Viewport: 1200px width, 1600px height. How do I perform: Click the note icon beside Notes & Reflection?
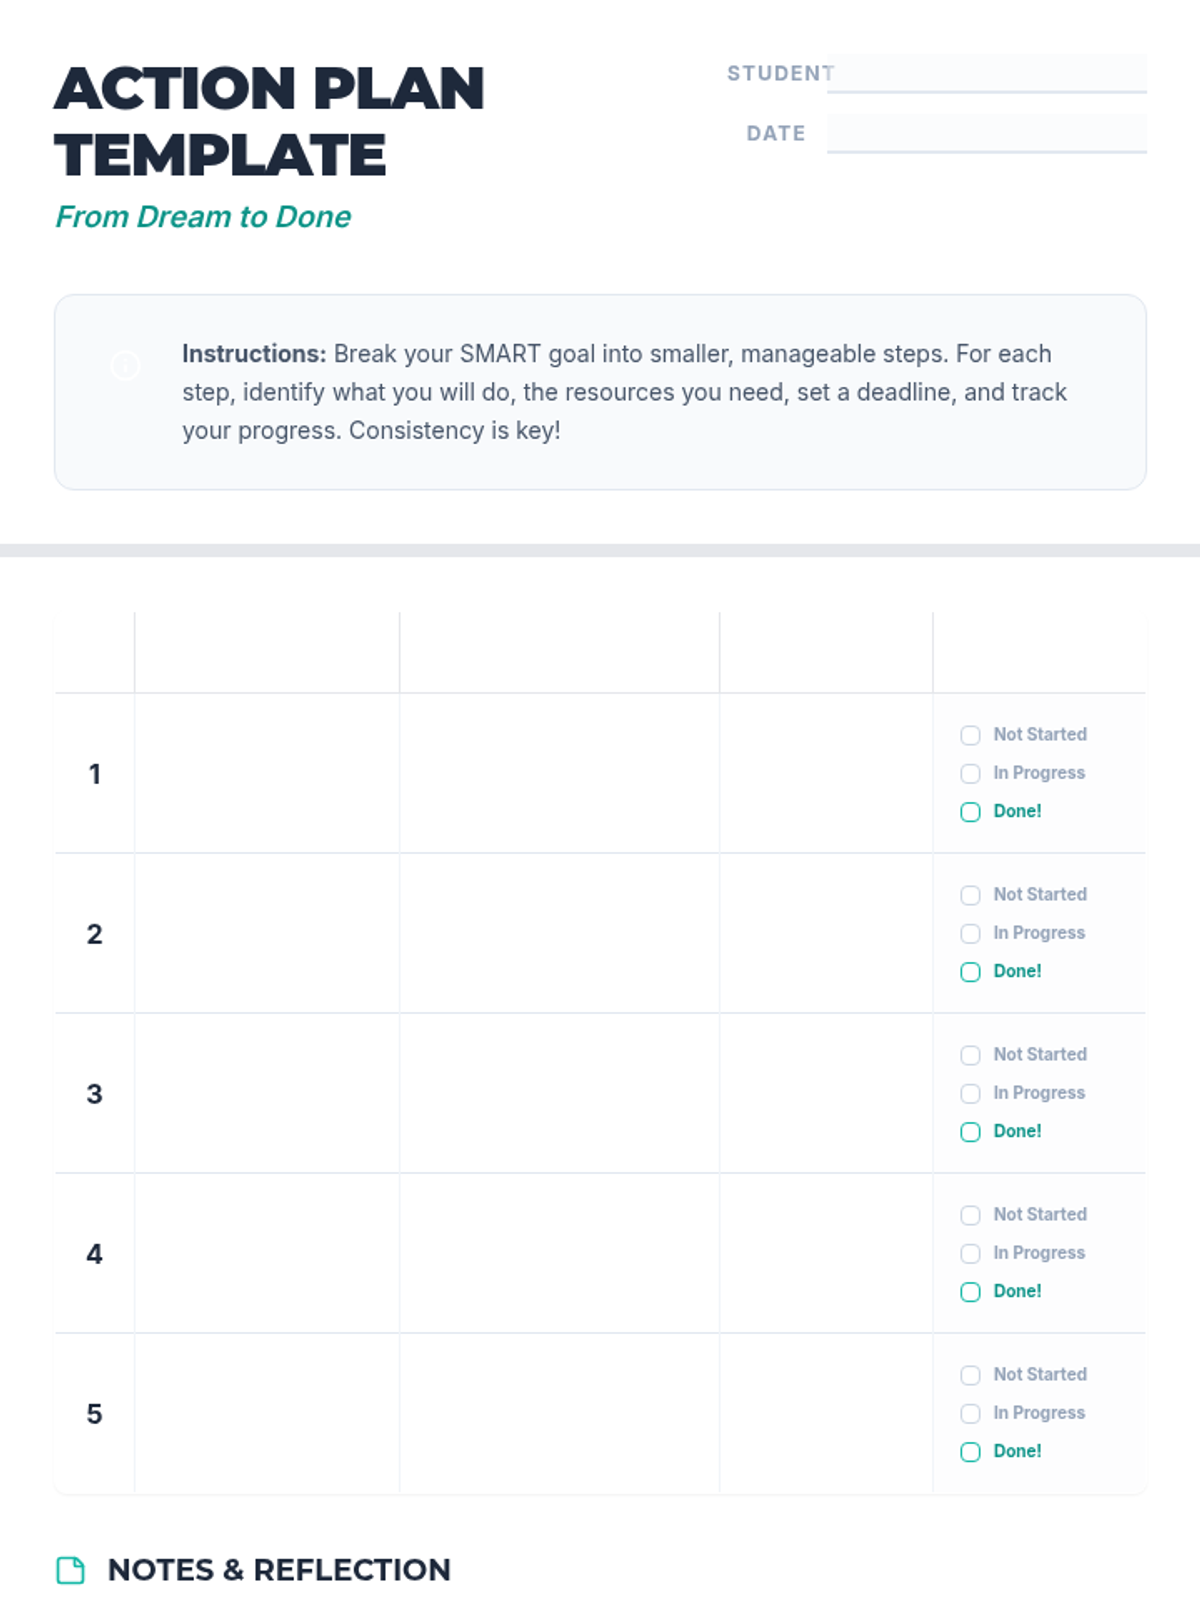pos(71,1570)
